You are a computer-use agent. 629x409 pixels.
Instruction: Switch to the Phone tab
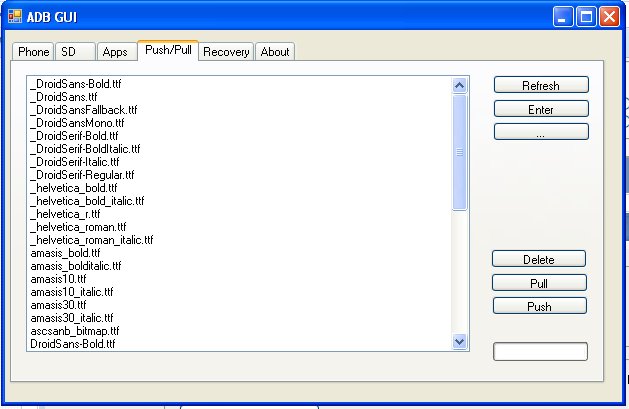pyautogui.click(x=33, y=52)
